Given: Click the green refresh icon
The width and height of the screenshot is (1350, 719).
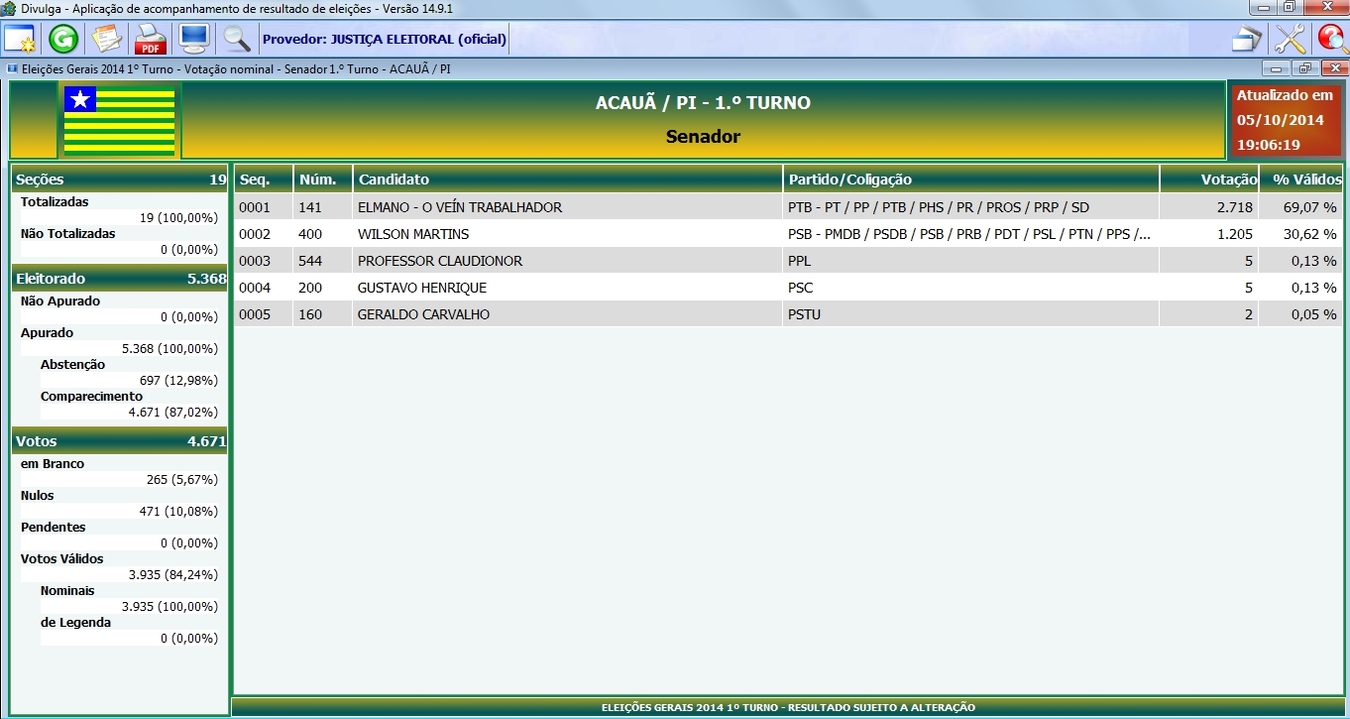Looking at the screenshot, I should 63,39.
